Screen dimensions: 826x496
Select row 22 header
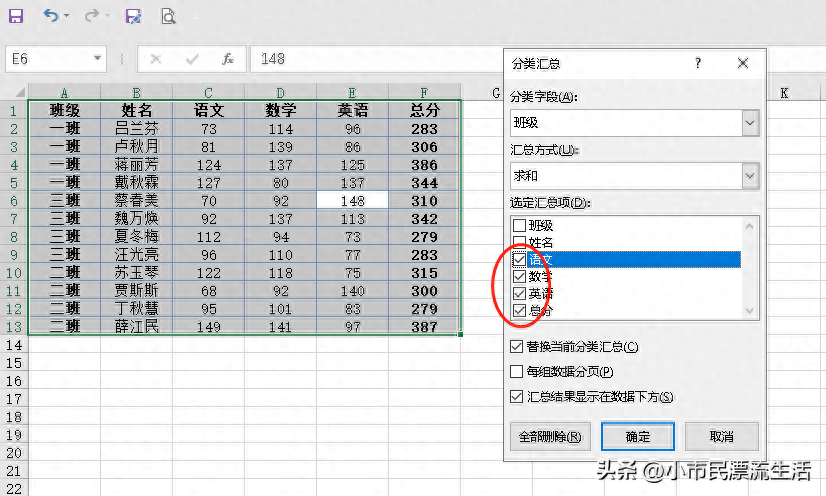pos(14,488)
